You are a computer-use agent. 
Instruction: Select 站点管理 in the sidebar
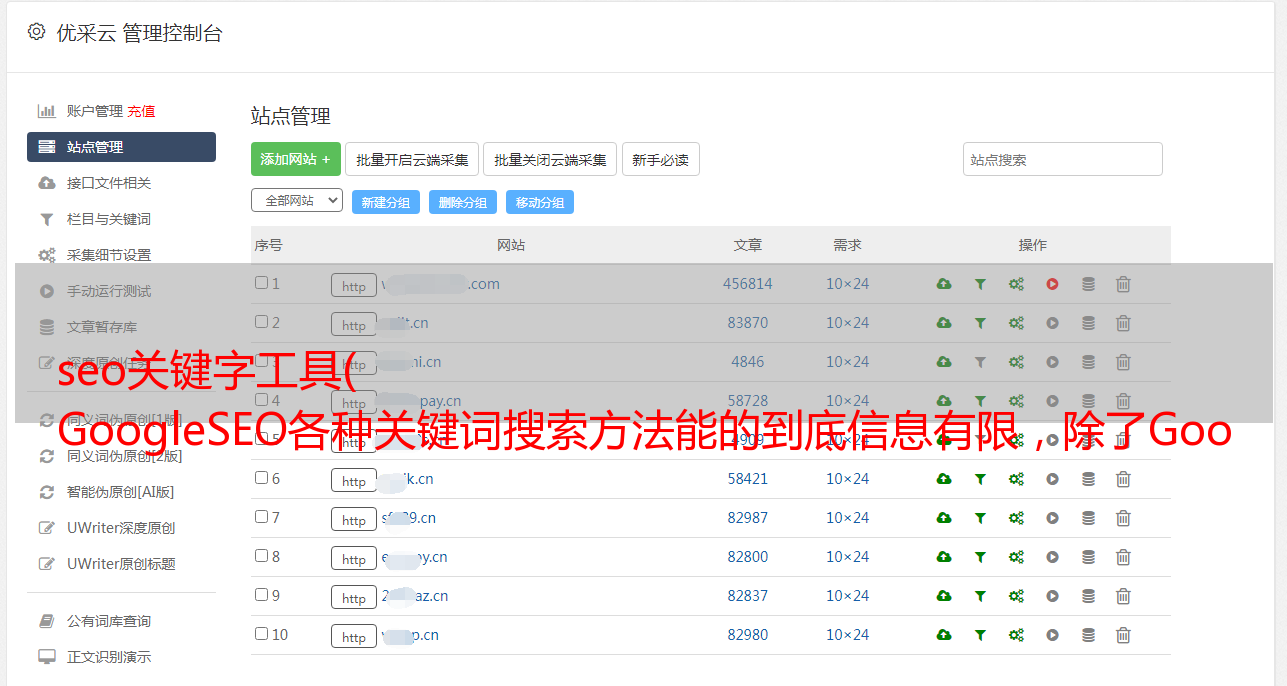121,147
